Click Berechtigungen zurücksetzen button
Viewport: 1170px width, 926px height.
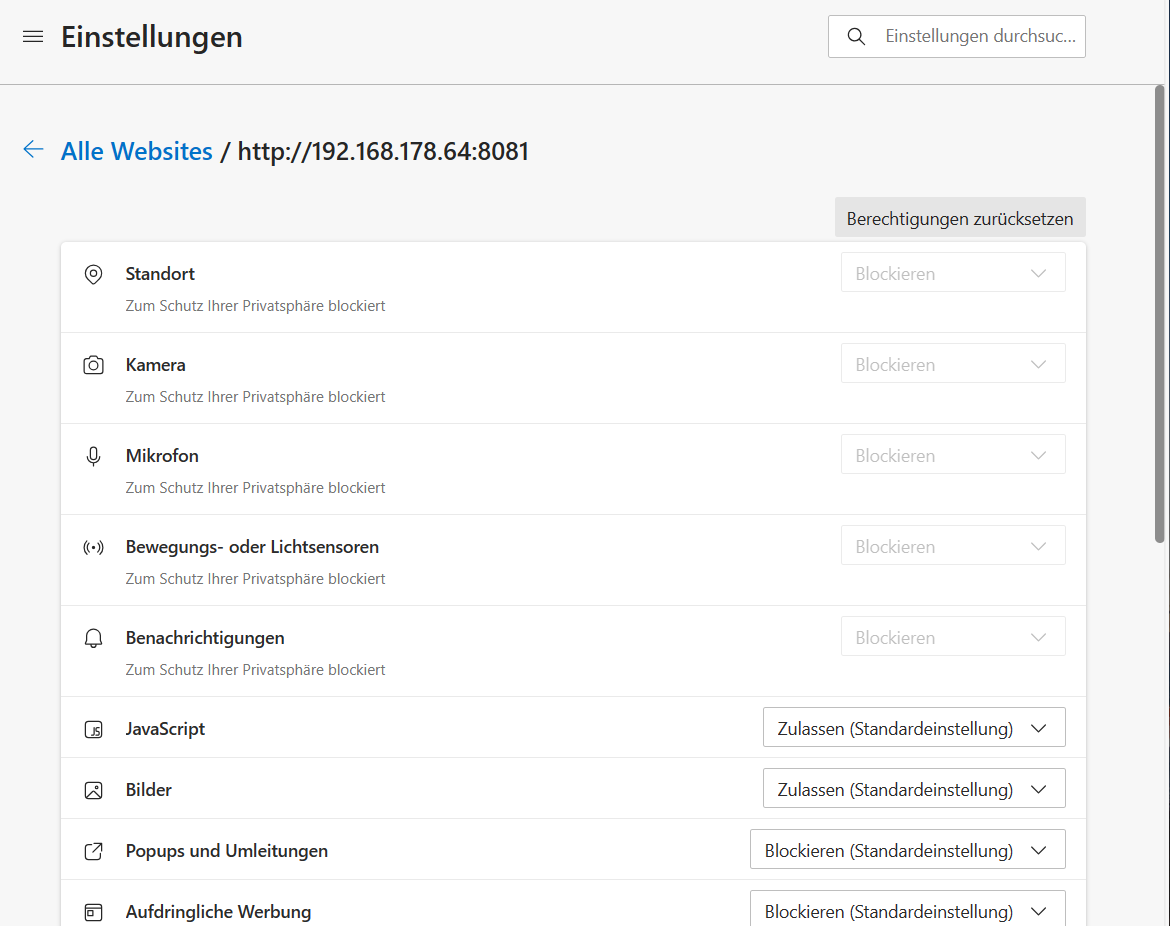(x=960, y=218)
